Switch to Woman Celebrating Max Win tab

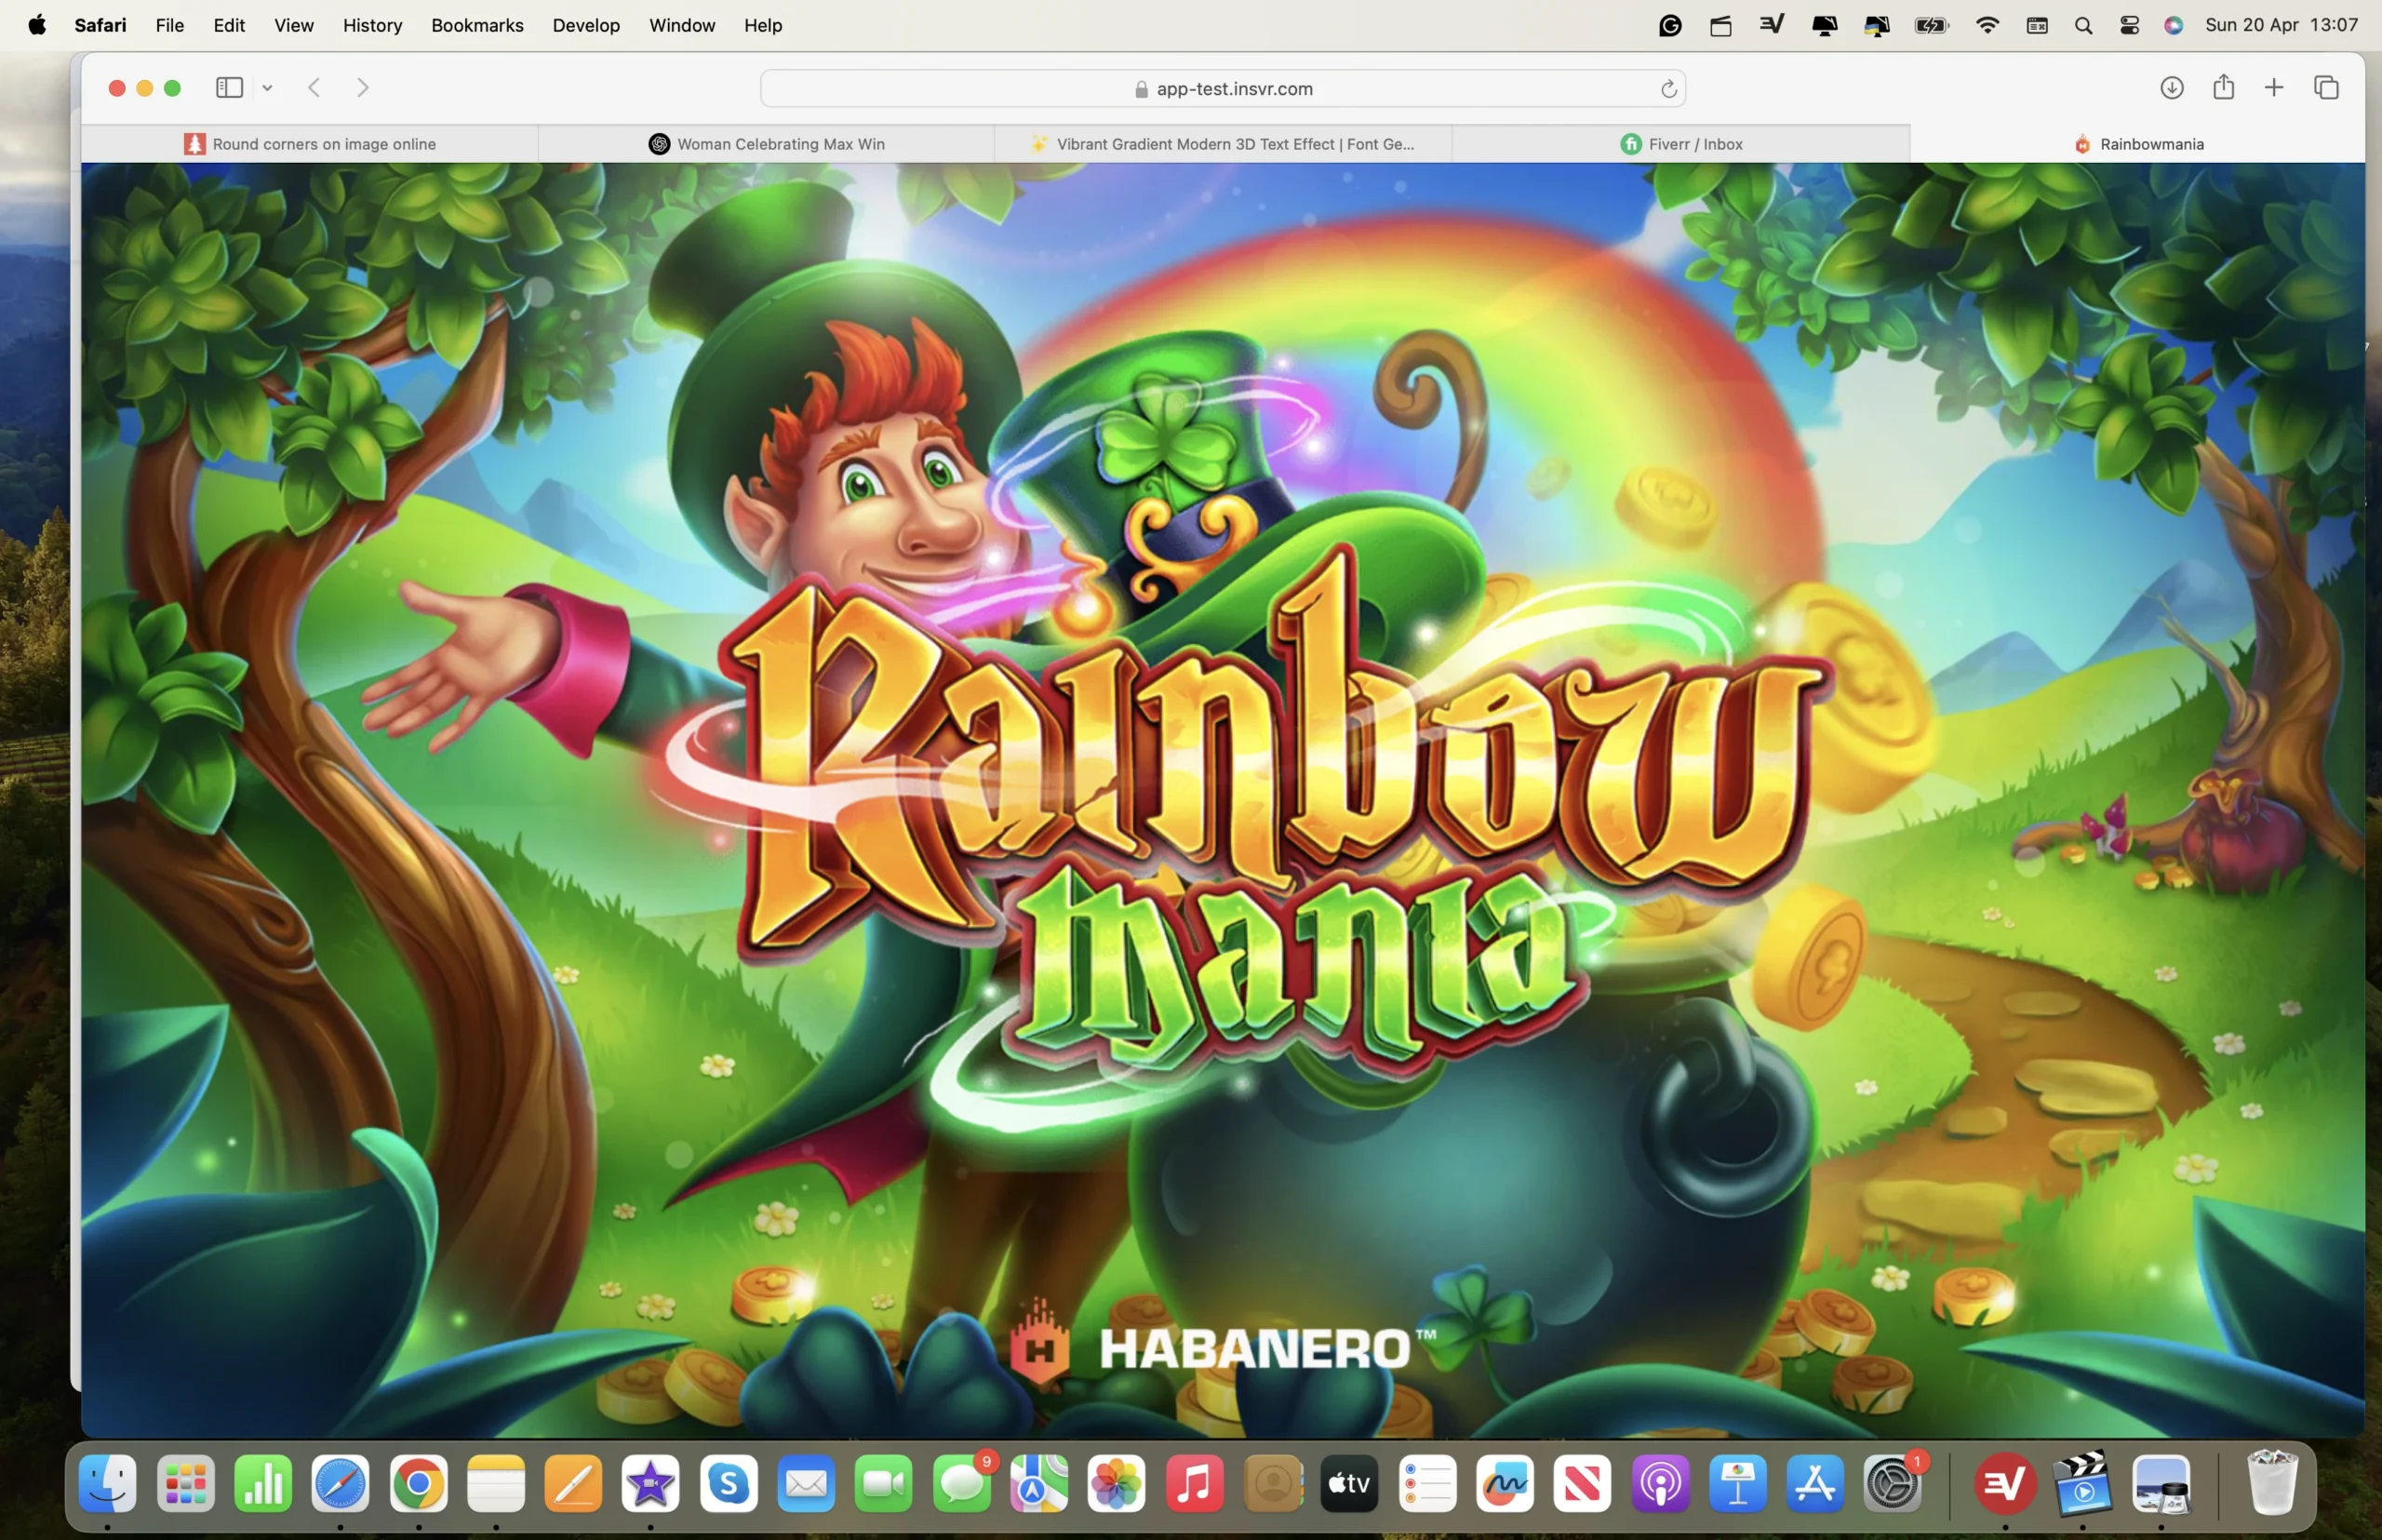[766, 144]
